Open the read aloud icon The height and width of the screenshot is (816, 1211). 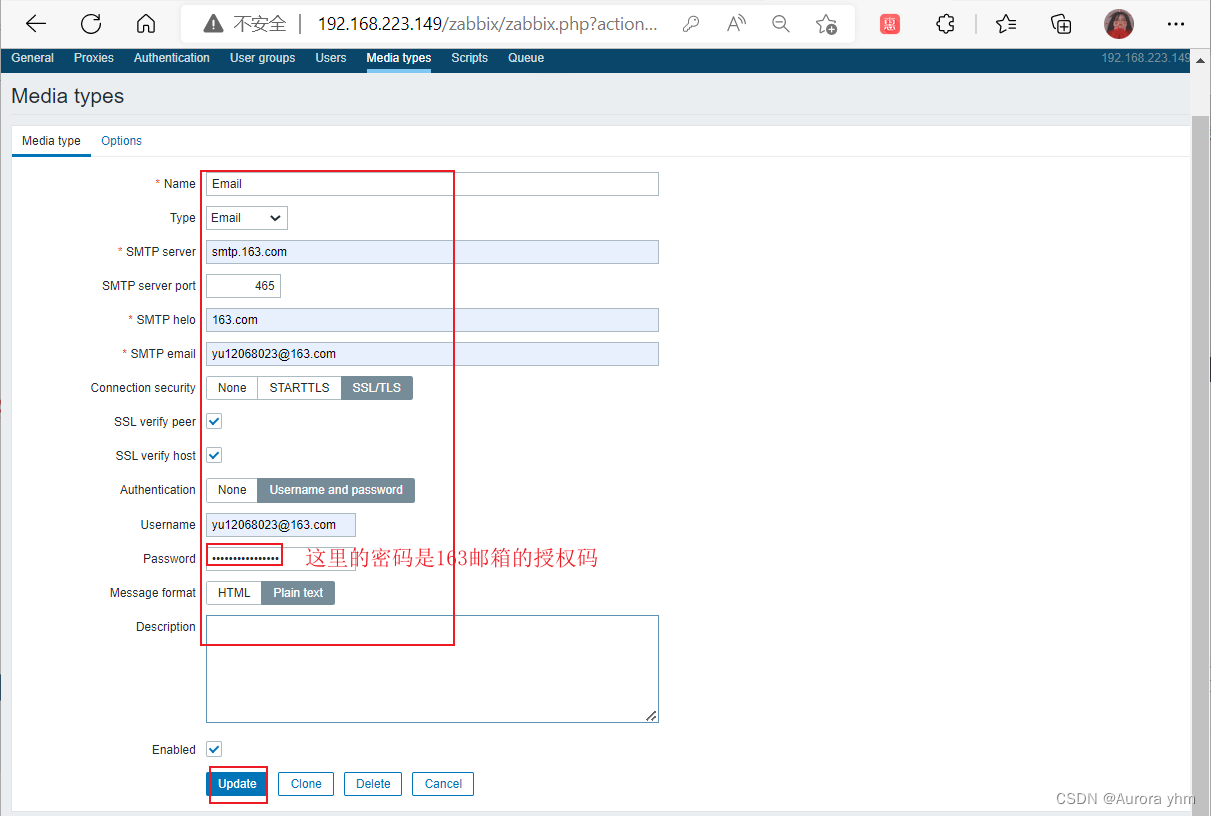(736, 24)
